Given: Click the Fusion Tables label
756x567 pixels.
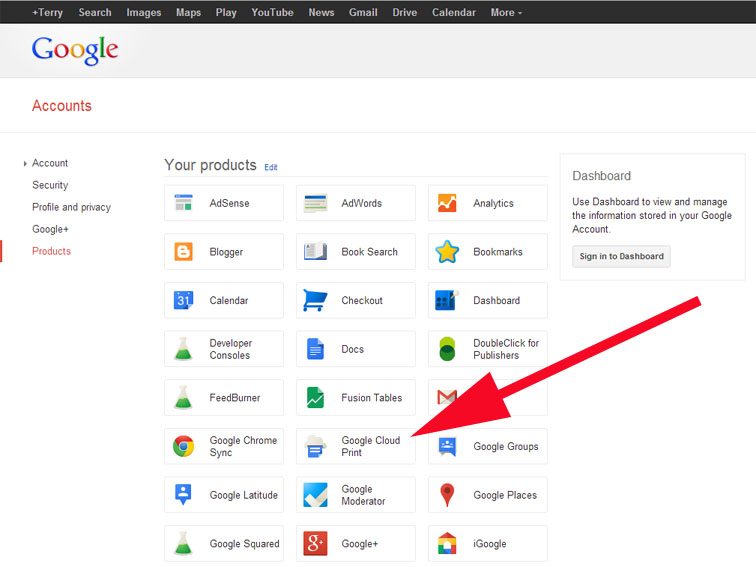Looking at the screenshot, I should (372, 398).
